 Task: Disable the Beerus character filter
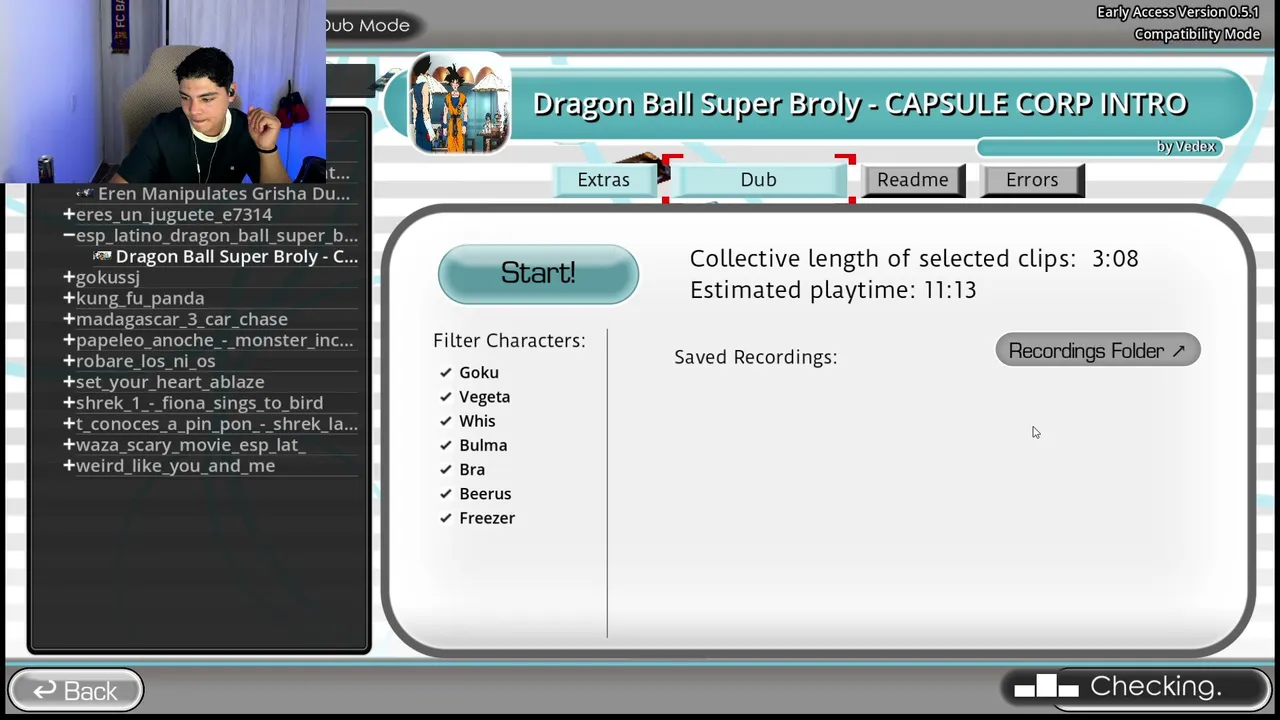click(x=446, y=494)
